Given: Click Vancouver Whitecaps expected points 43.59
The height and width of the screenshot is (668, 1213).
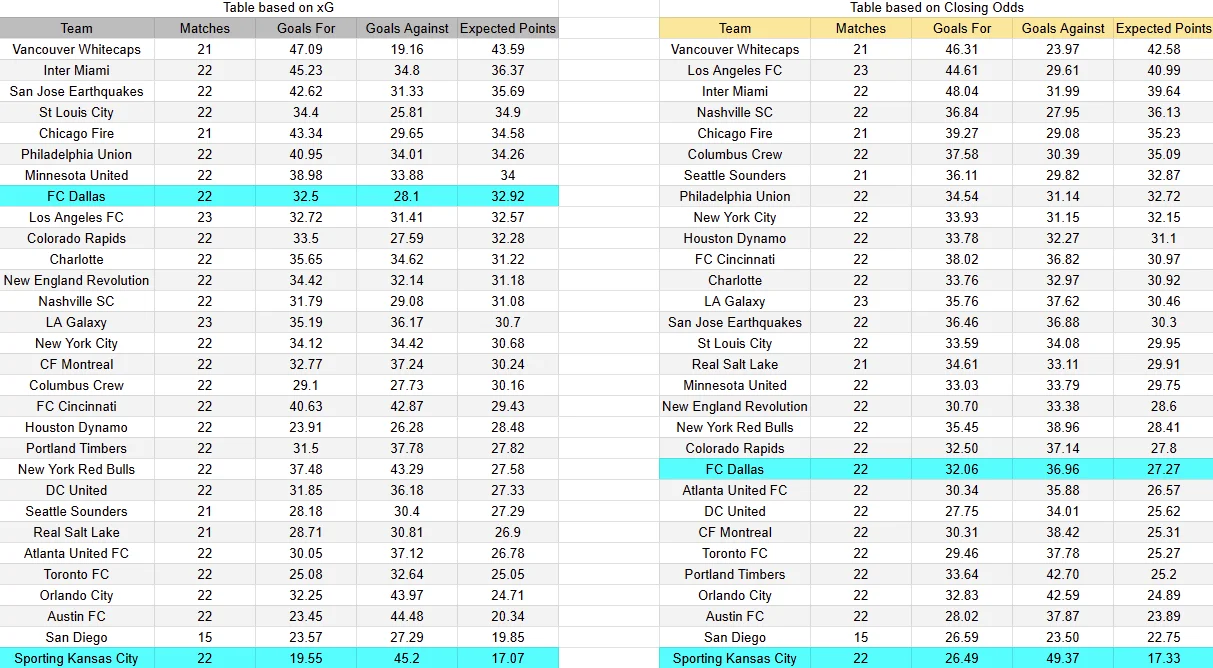Looking at the screenshot, I should tap(508, 49).
